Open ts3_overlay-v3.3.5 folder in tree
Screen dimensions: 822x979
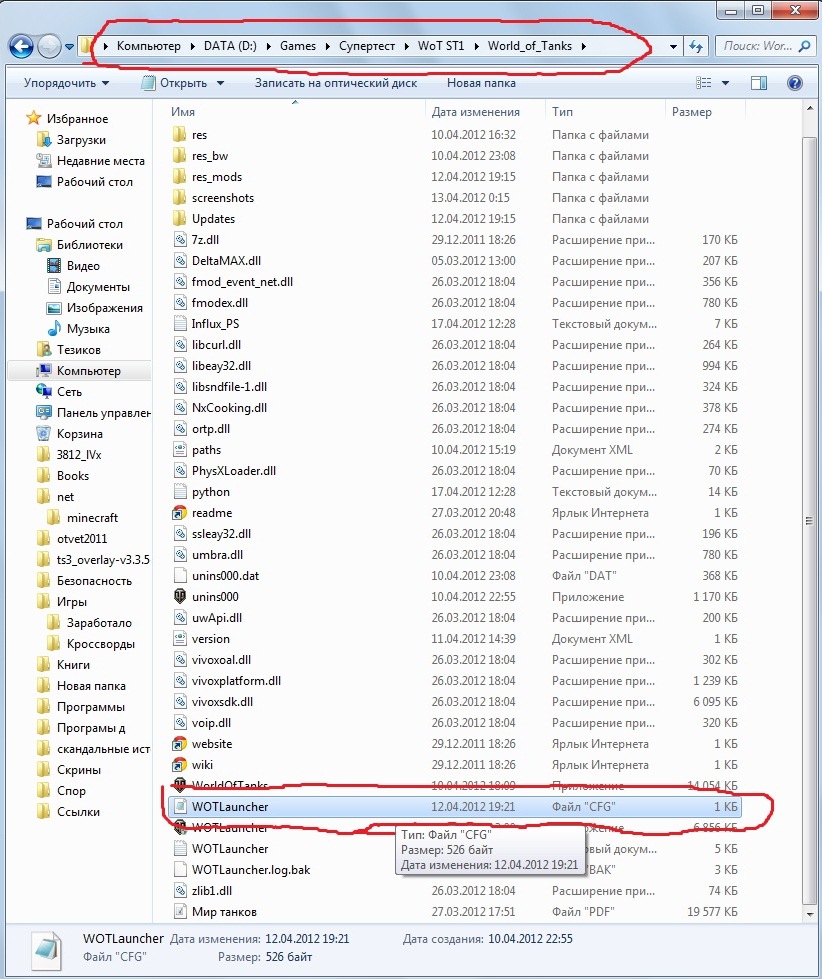(x=103, y=560)
